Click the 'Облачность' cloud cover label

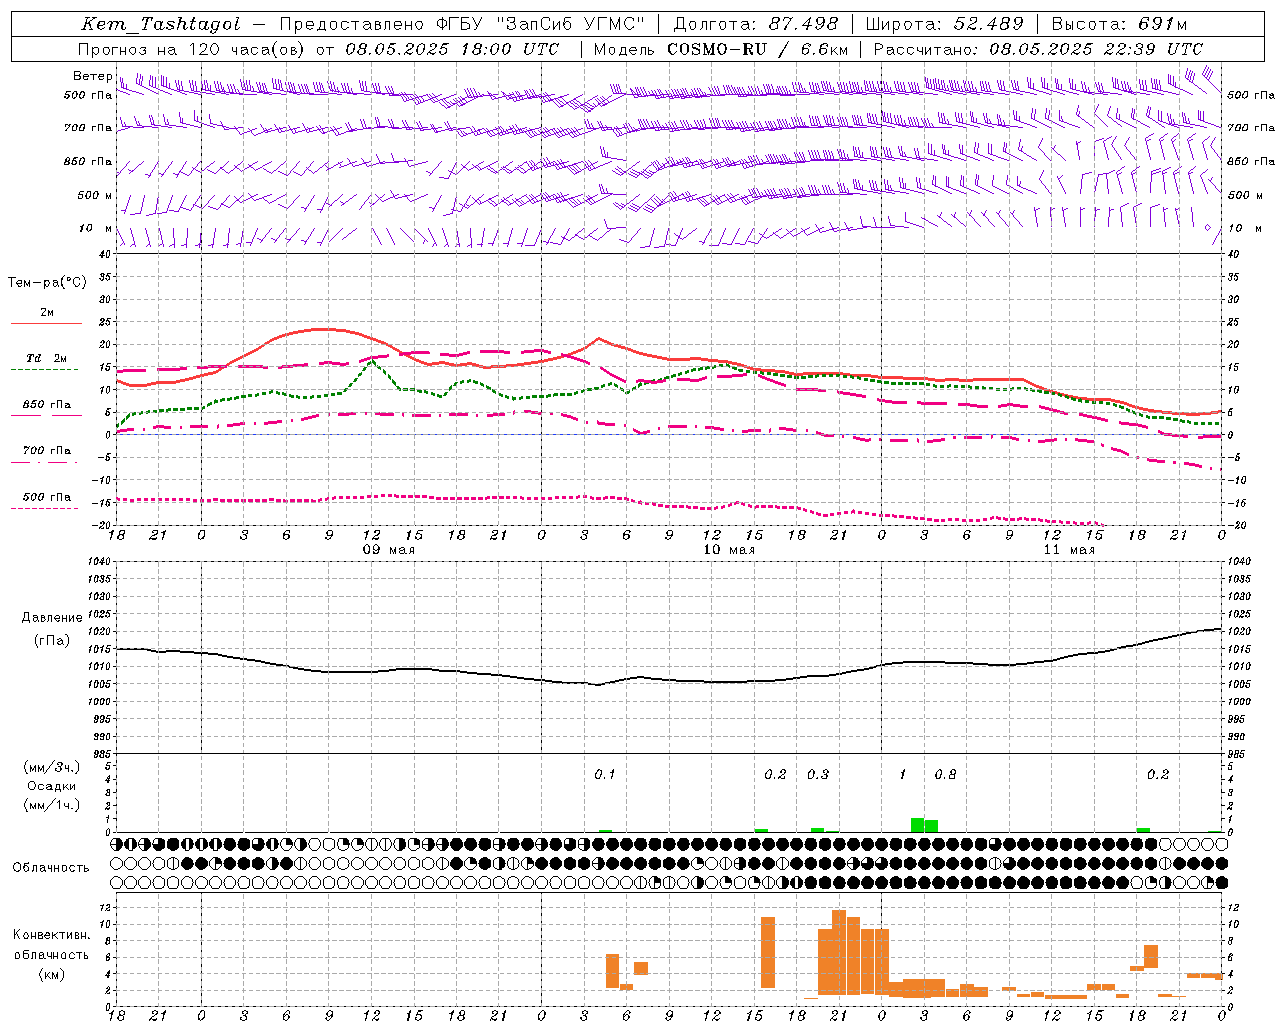51,868
